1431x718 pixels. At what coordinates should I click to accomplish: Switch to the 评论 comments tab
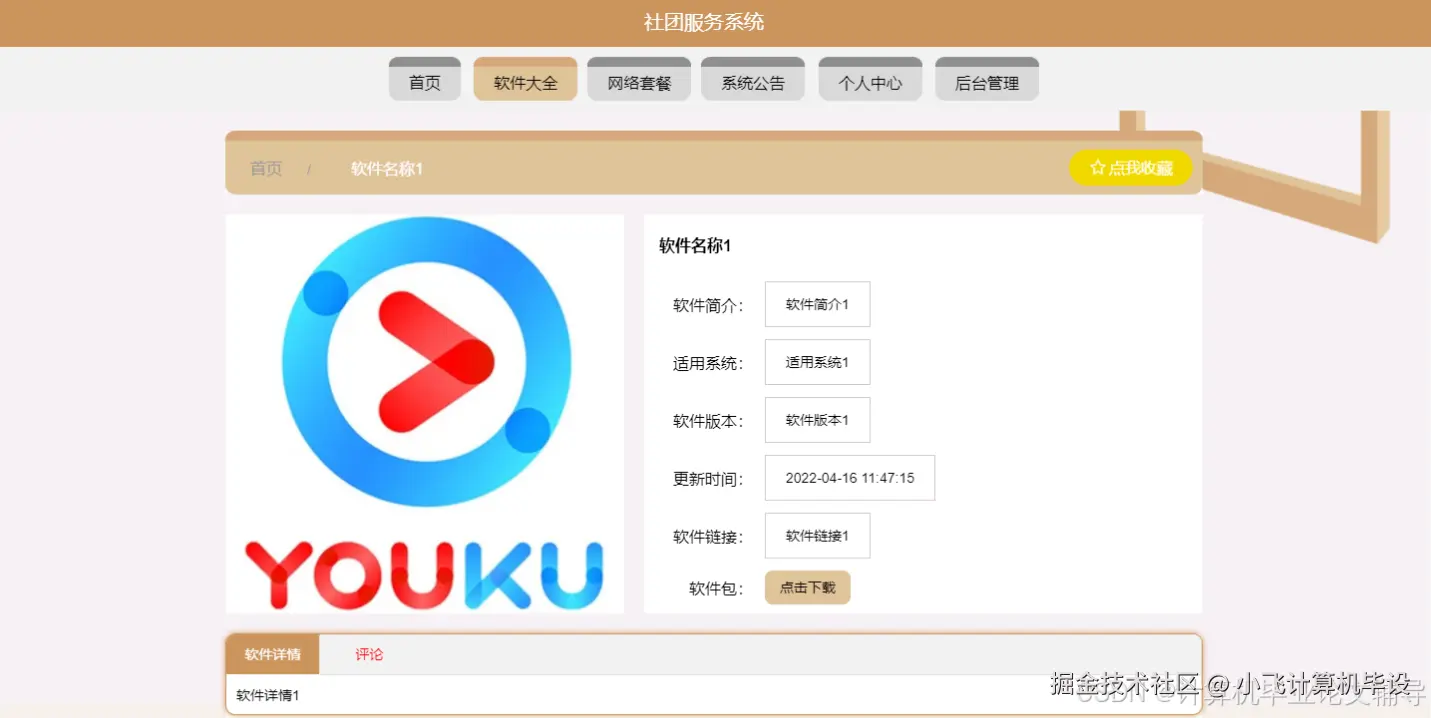(369, 653)
